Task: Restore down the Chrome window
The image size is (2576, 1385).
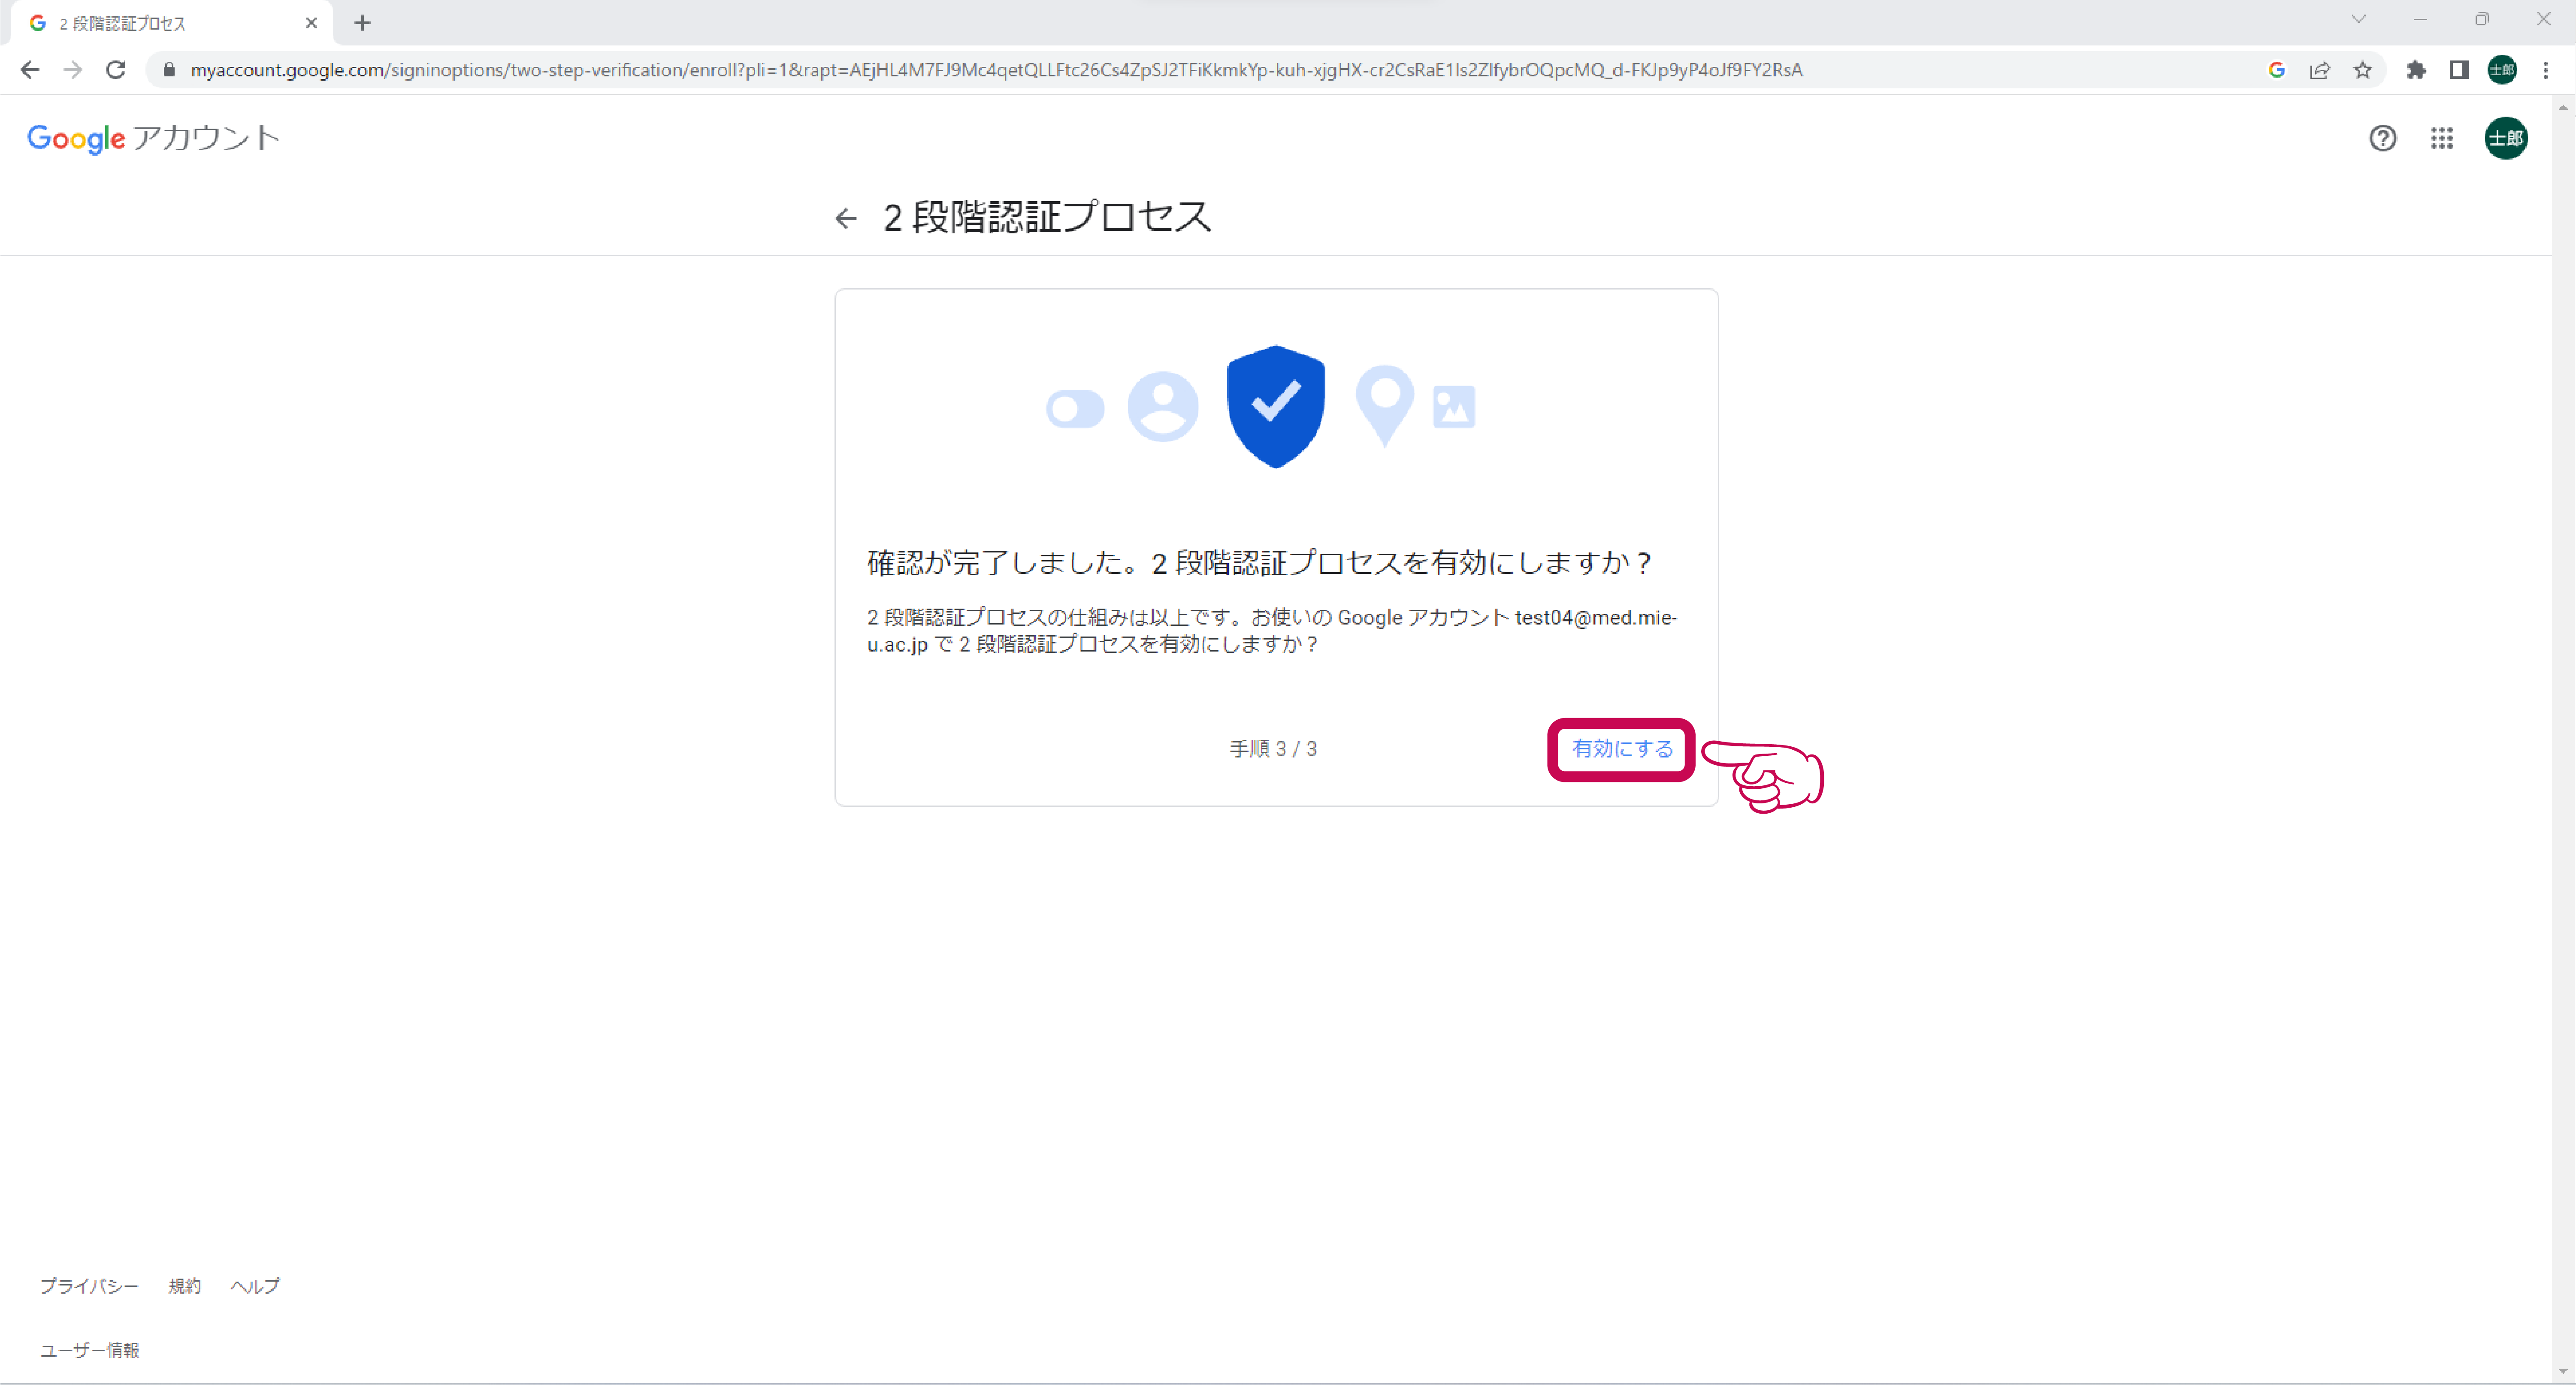Action: pos(2482,19)
